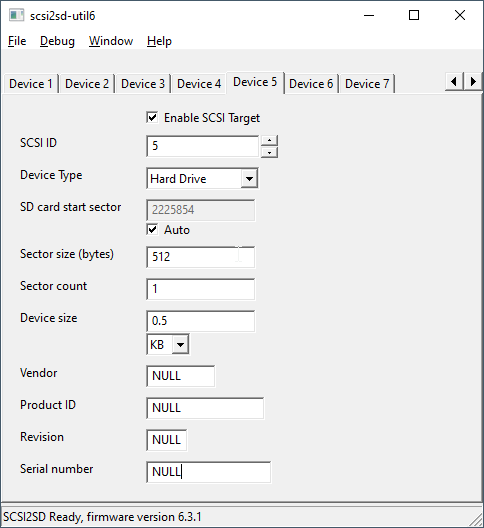Focus the Vendor text field

pyautogui.click(x=181, y=376)
